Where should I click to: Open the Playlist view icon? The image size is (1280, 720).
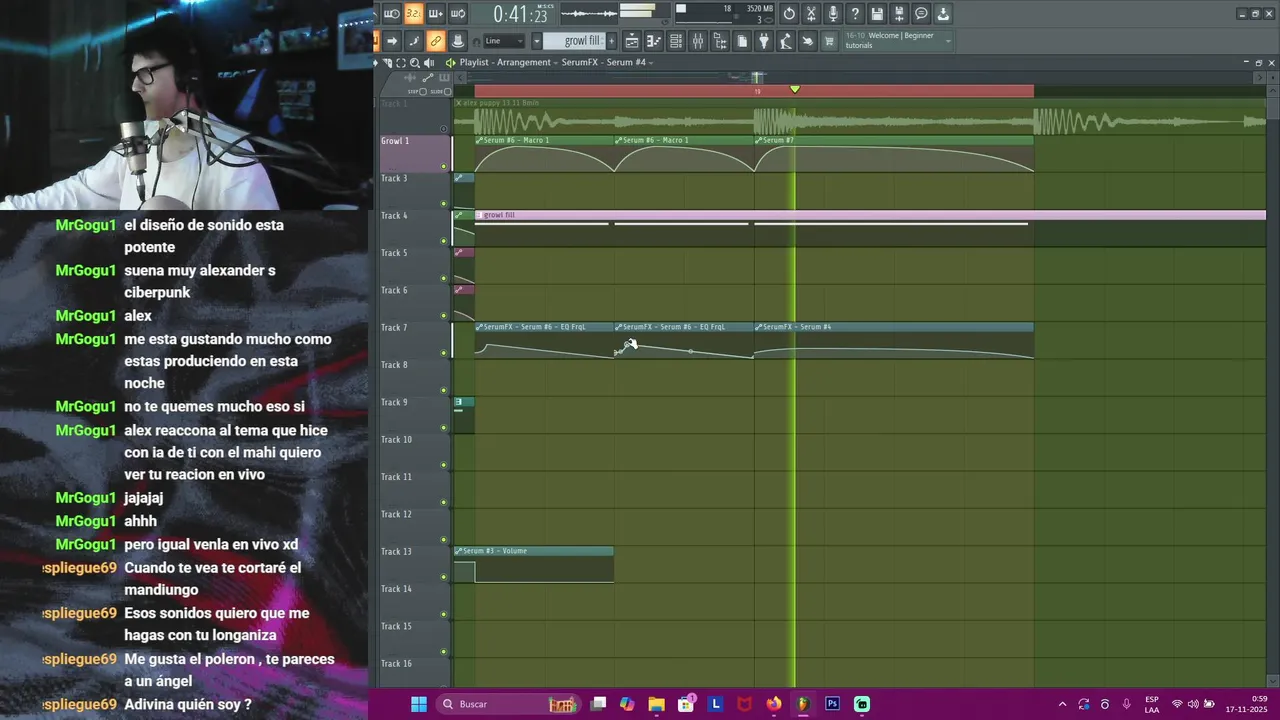coord(633,41)
